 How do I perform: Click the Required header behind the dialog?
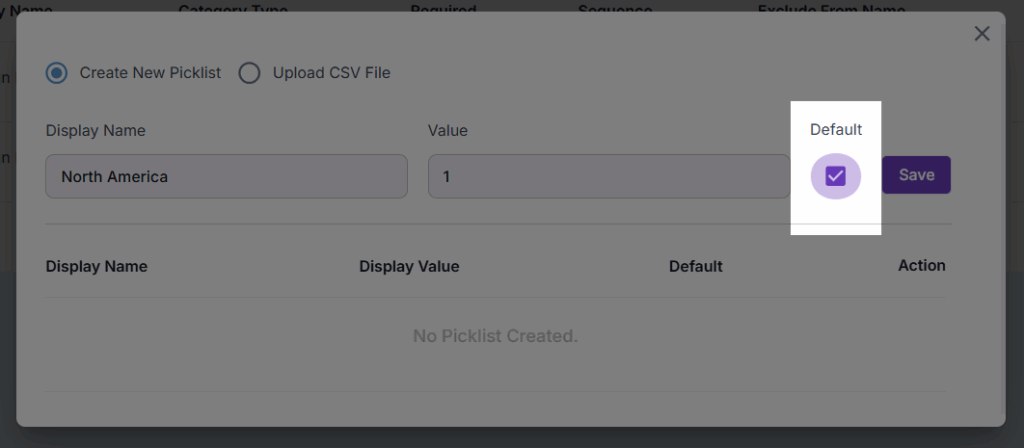tap(441, 10)
